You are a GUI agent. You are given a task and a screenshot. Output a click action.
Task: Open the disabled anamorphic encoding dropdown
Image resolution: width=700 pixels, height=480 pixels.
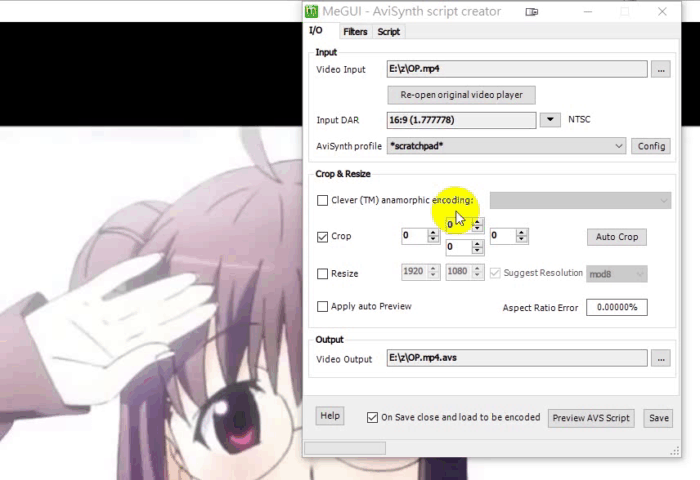(x=580, y=200)
